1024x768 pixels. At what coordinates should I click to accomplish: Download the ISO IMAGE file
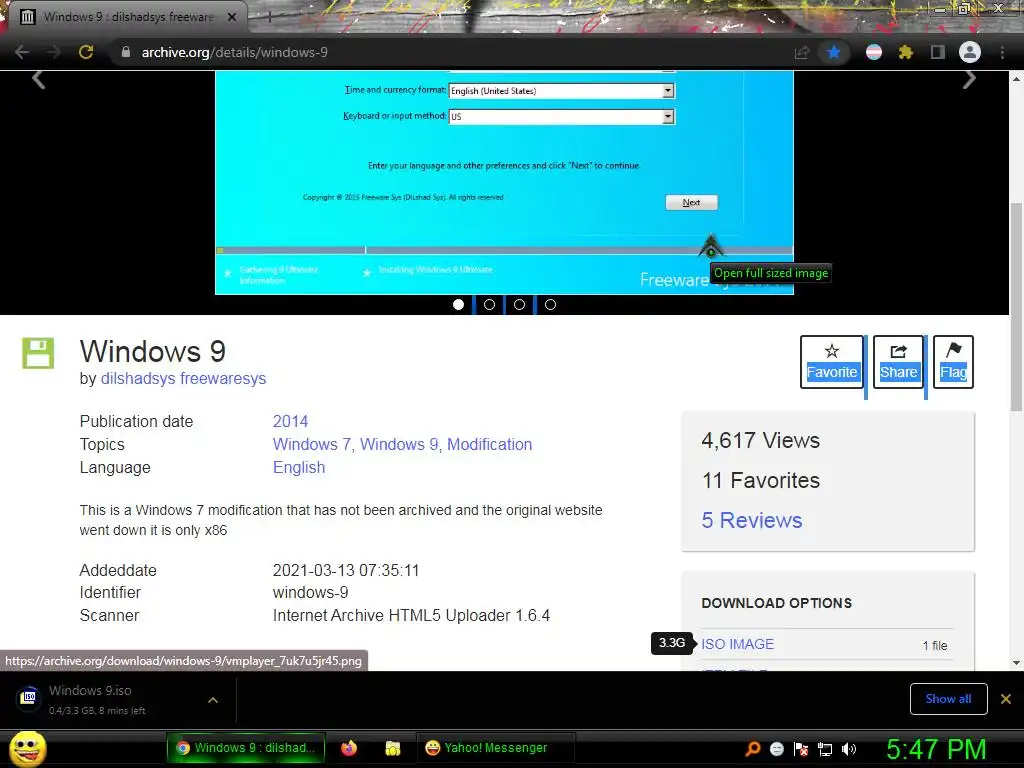click(x=737, y=644)
